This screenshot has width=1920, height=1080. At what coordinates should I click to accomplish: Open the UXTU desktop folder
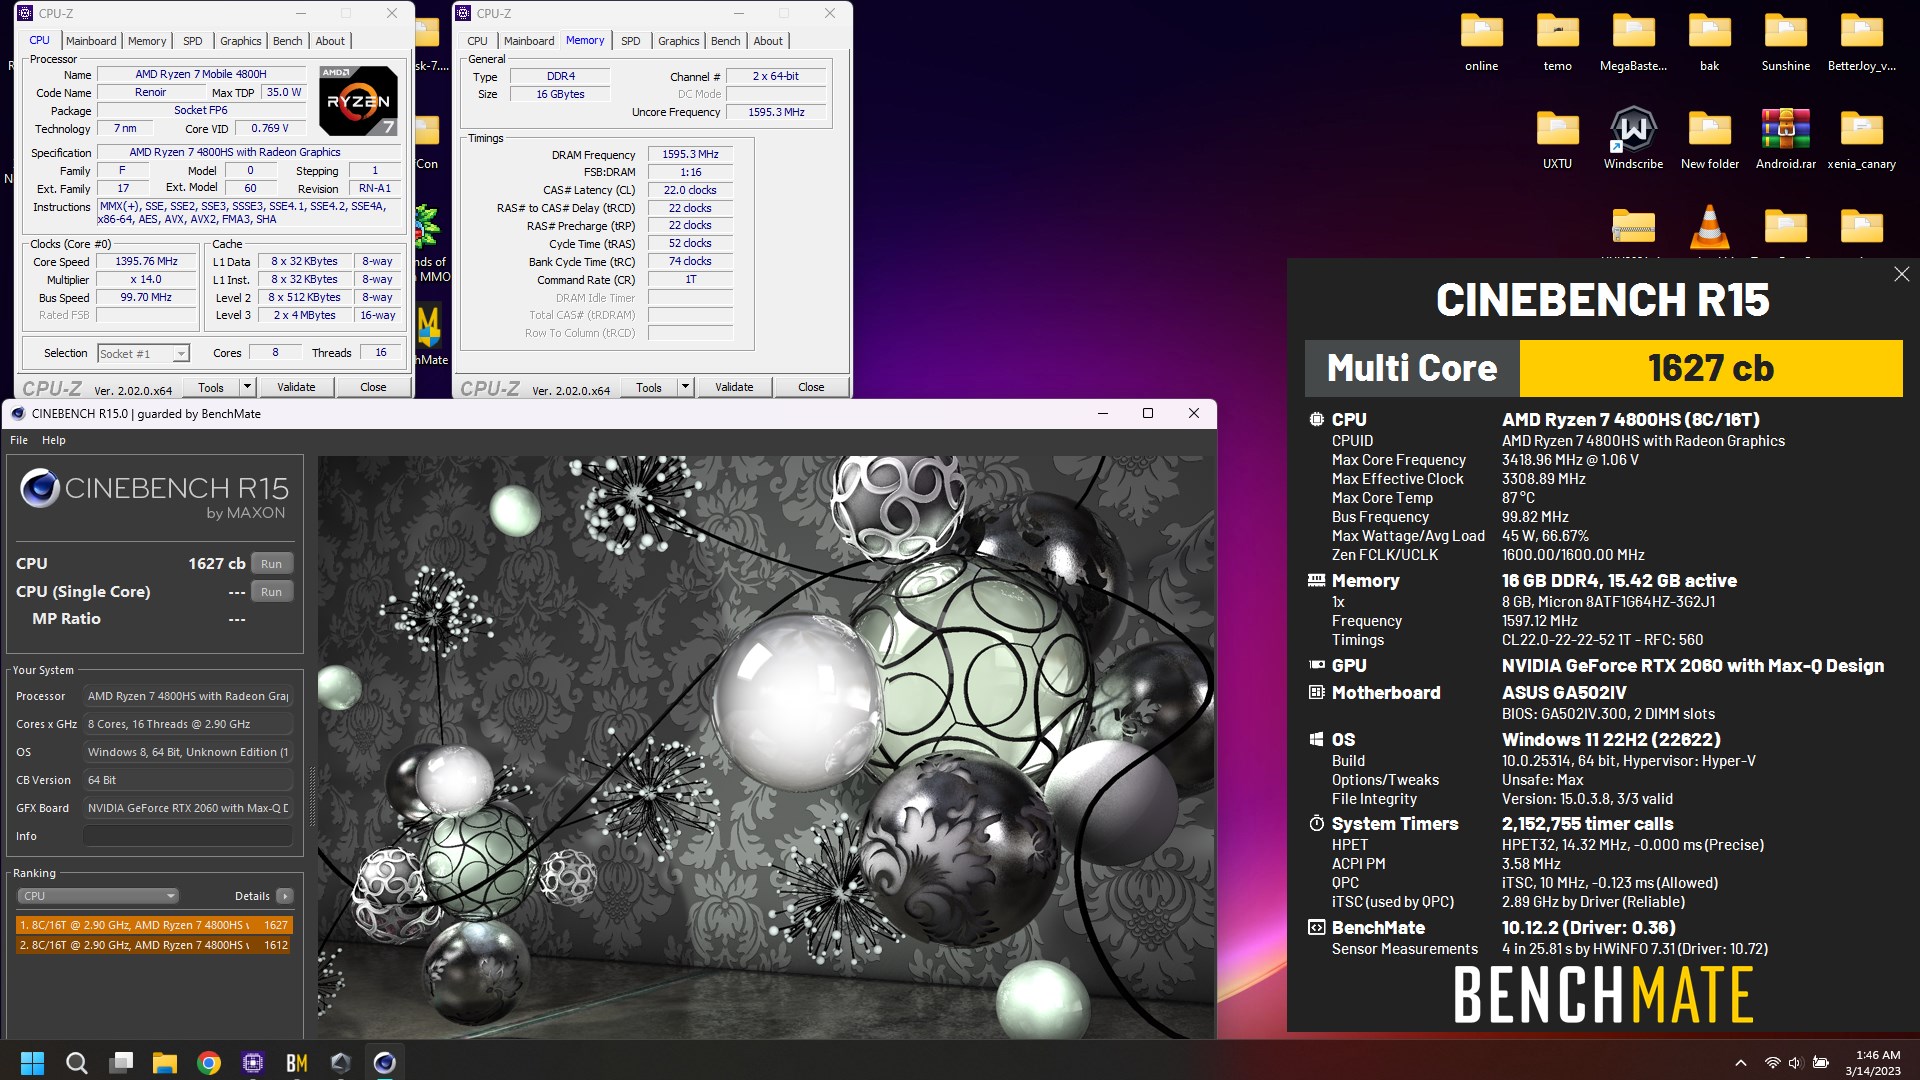(x=1557, y=139)
